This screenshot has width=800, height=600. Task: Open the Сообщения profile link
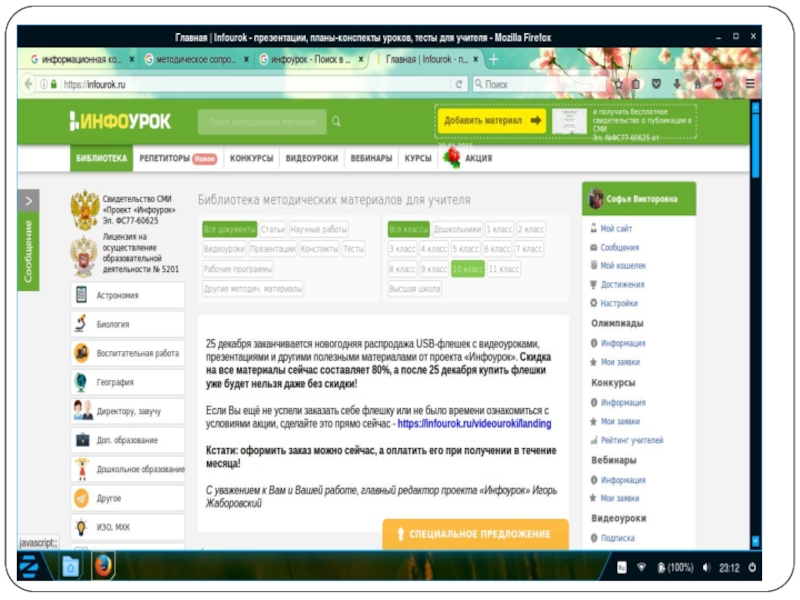point(619,247)
